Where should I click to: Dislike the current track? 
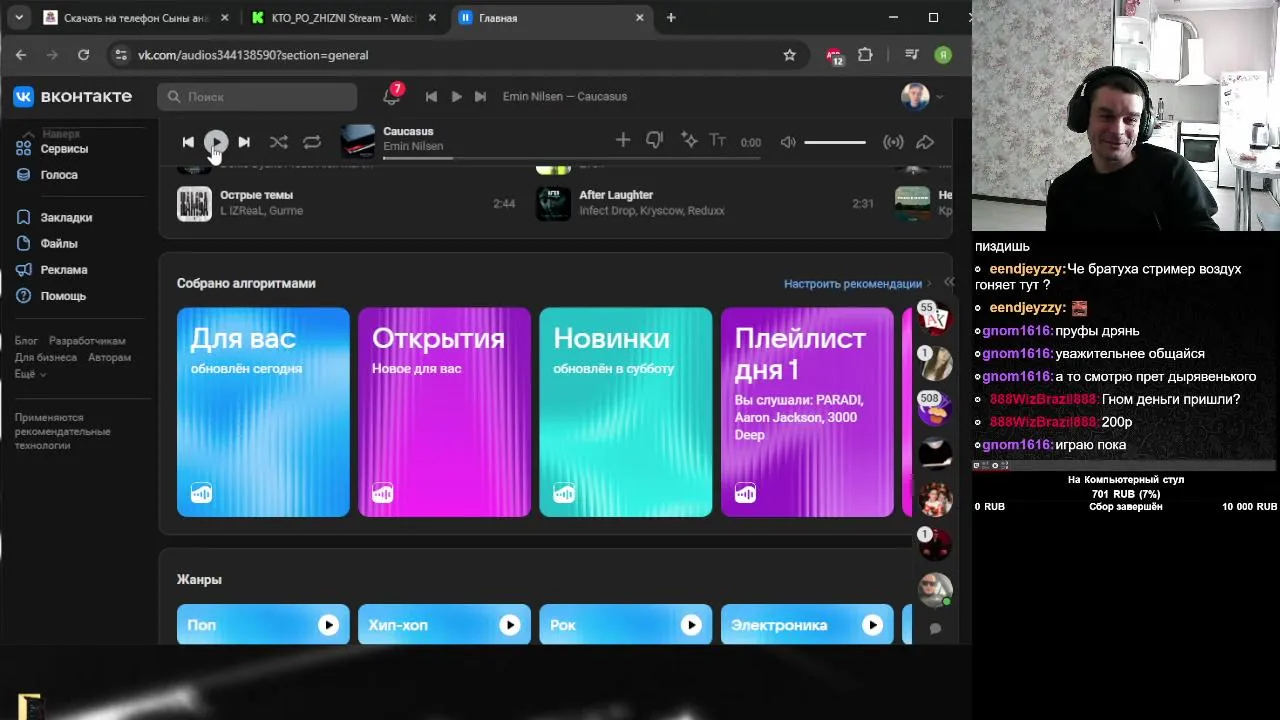[x=655, y=141]
